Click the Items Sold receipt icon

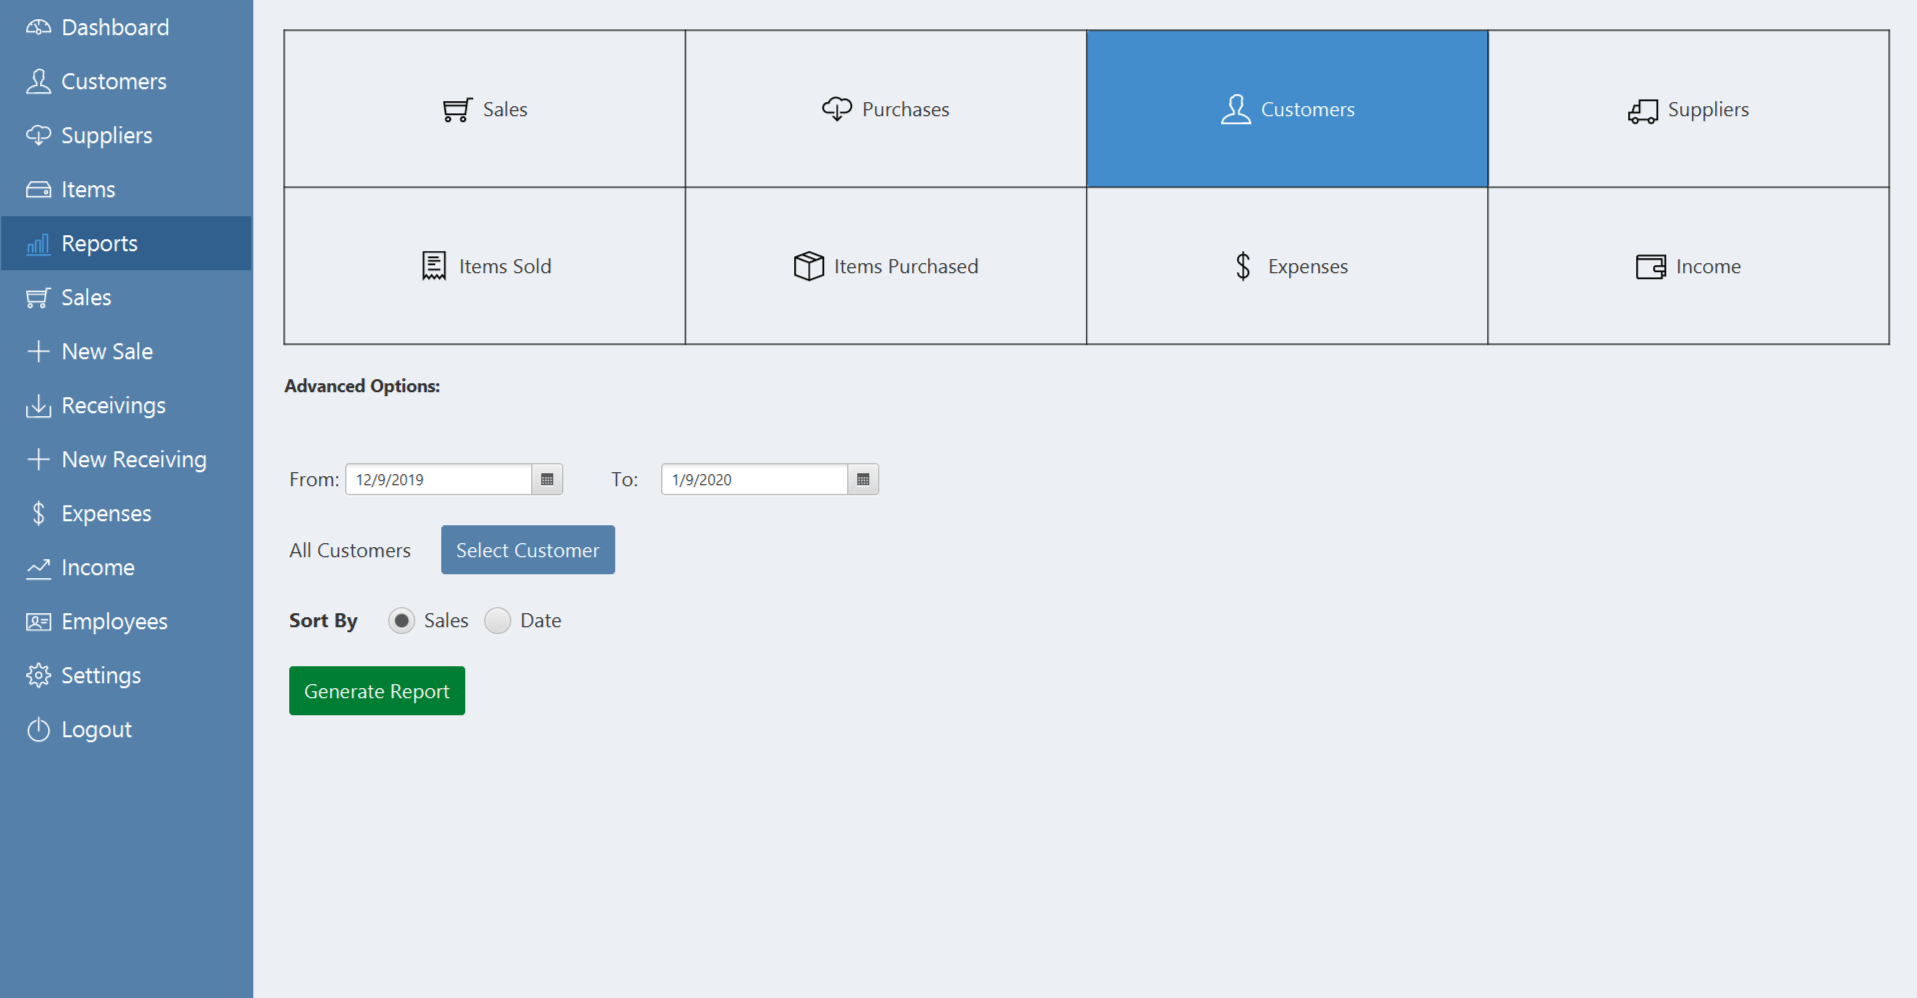(434, 266)
